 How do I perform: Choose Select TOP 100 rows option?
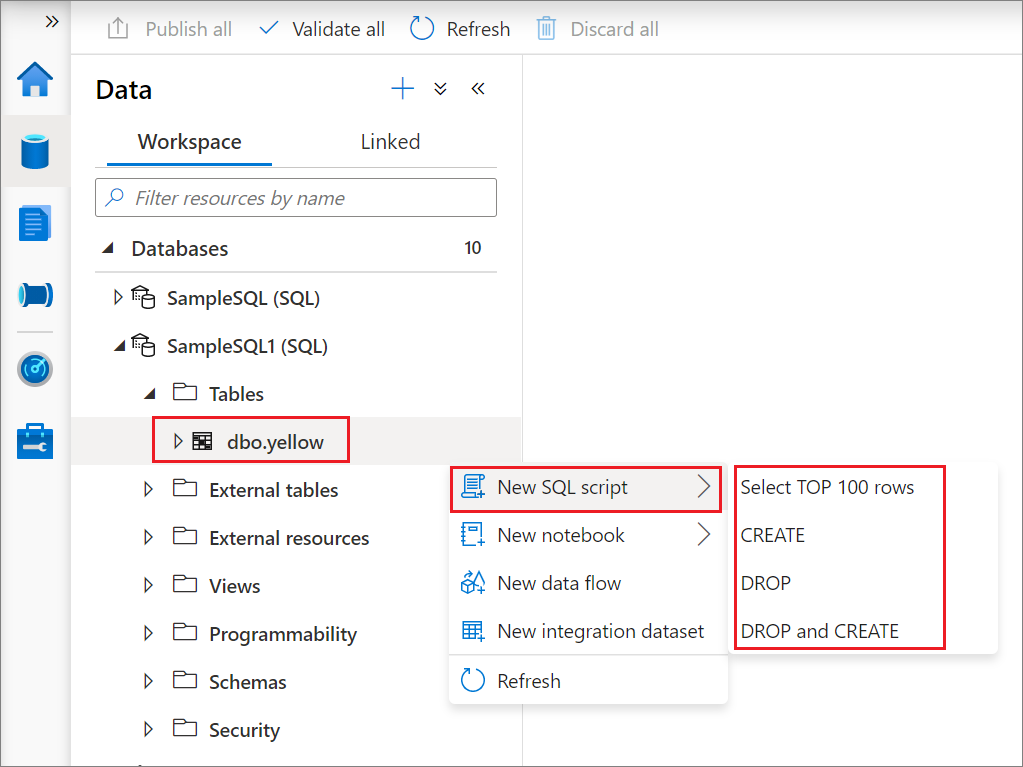point(827,487)
